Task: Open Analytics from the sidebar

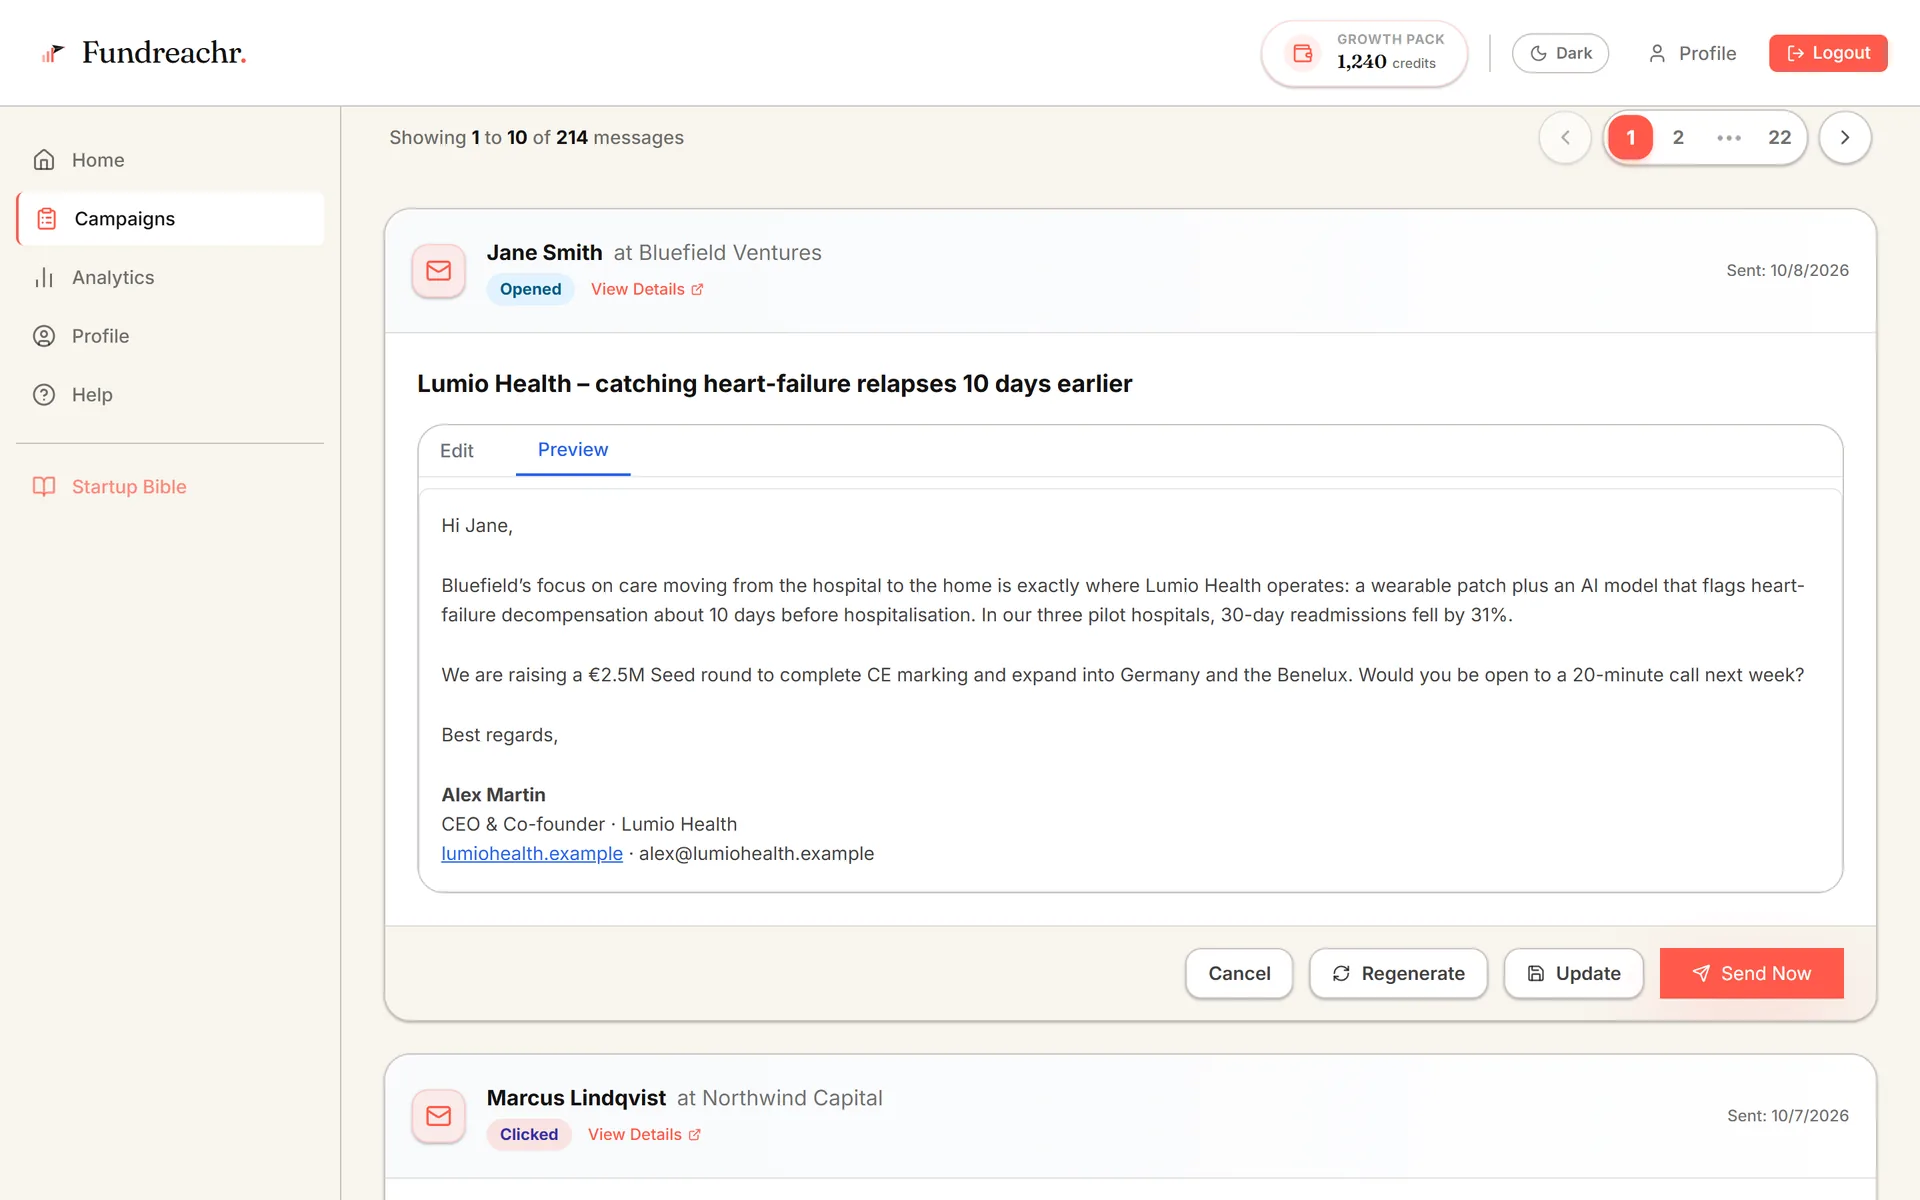Action: click(170, 278)
